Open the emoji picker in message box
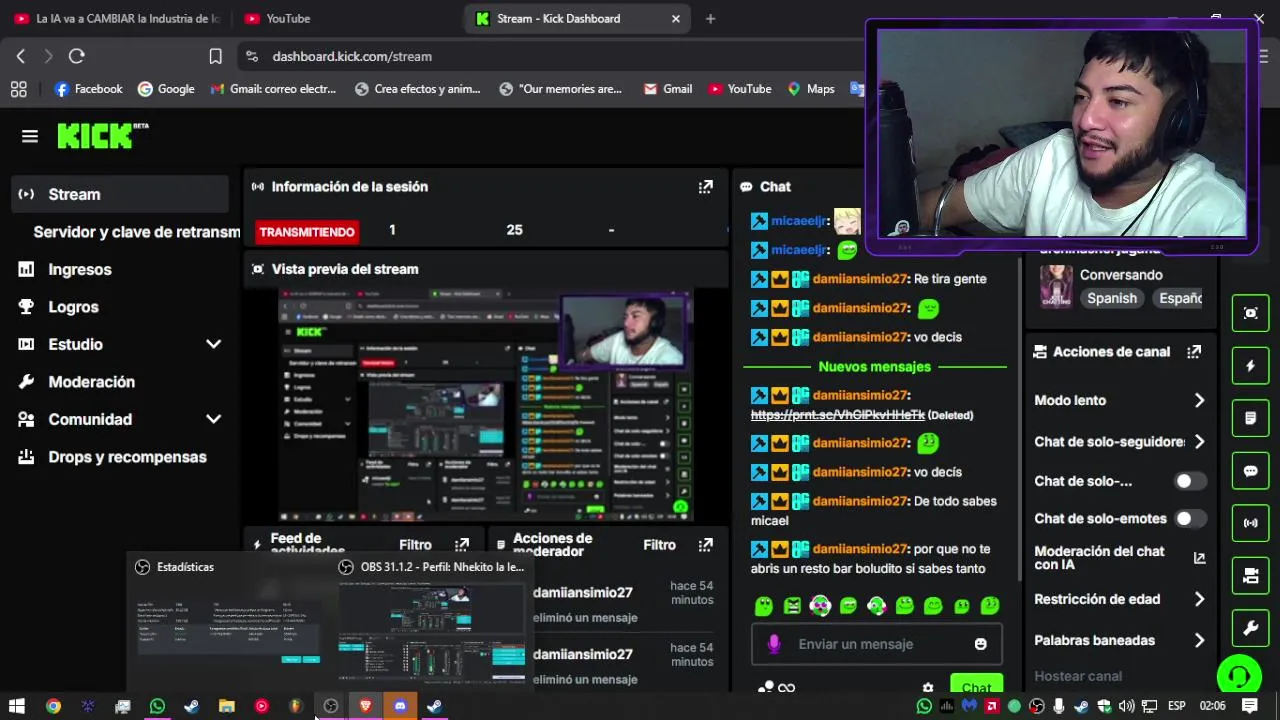This screenshot has width=1280, height=720. click(x=981, y=644)
